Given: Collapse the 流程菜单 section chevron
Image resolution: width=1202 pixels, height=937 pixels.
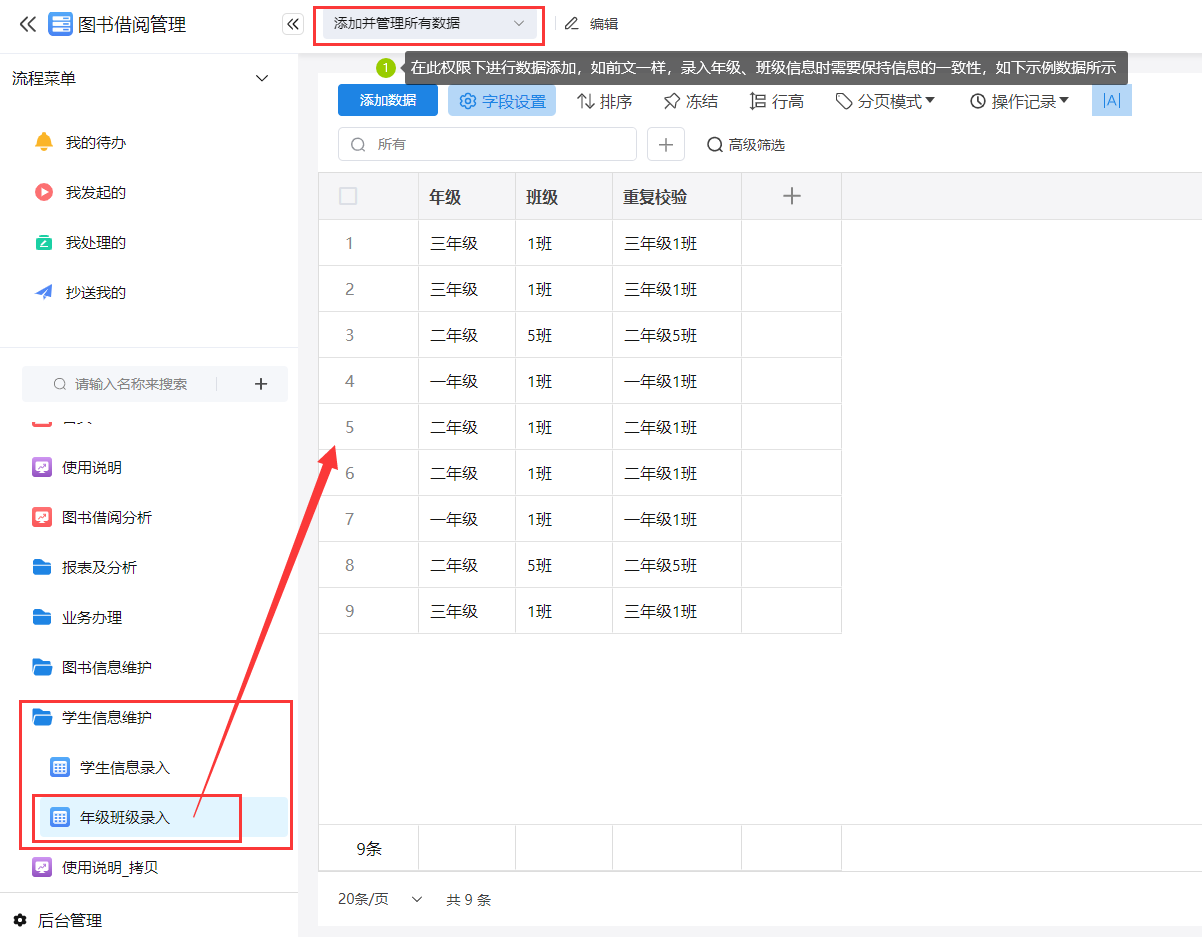Looking at the screenshot, I should [262, 78].
